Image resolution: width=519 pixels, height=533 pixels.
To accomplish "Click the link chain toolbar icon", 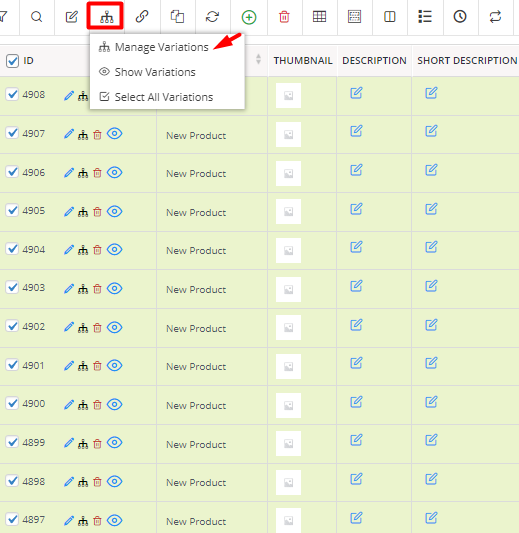I will (142, 17).
